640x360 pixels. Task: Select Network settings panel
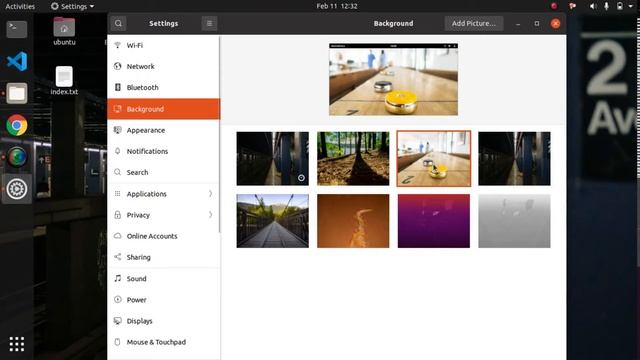click(164, 66)
